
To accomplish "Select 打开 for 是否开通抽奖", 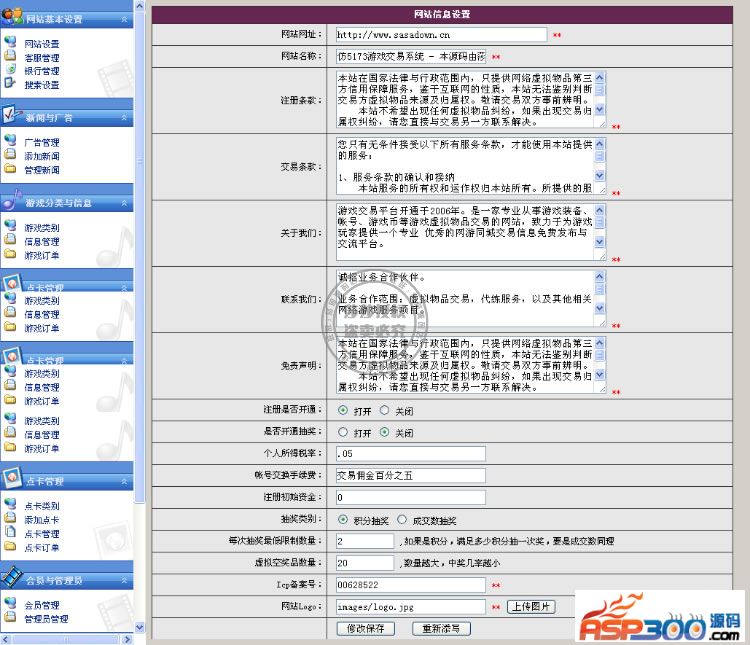I will 342,432.
